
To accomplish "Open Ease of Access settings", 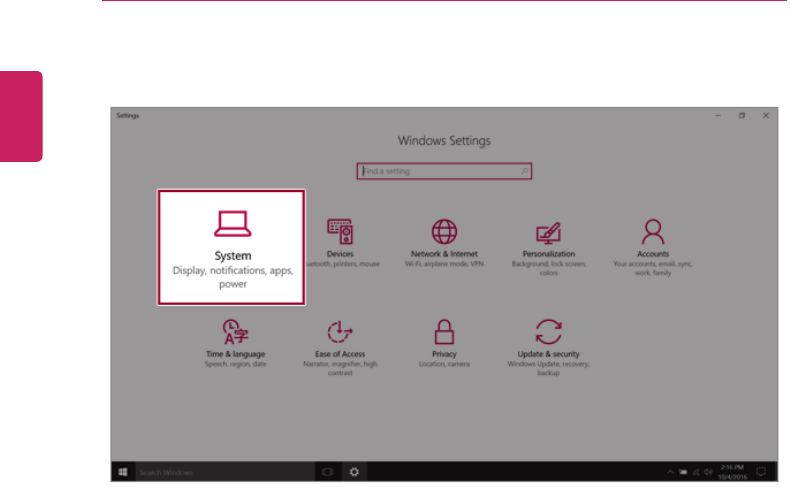I will click(x=340, y=347).
